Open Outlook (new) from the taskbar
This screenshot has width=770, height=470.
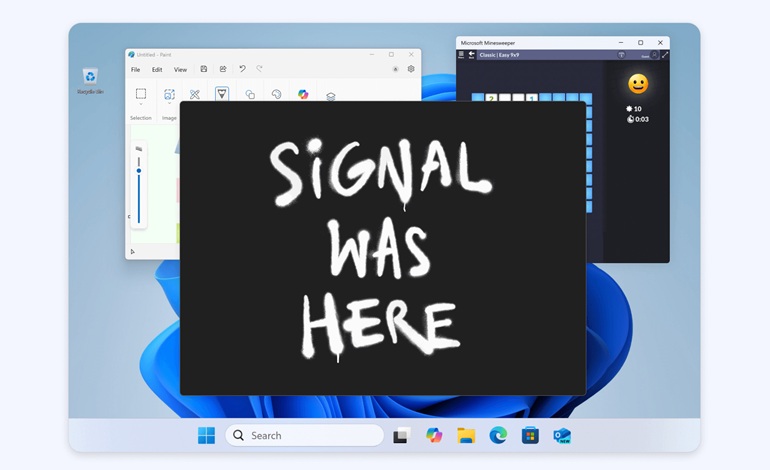562,435
